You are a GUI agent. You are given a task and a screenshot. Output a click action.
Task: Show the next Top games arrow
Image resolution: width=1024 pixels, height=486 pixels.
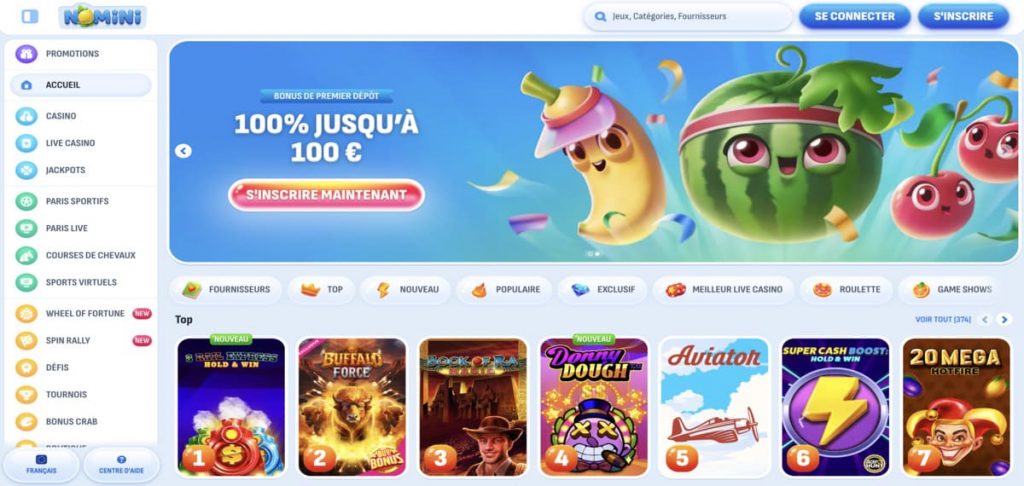click(1004, 319)
